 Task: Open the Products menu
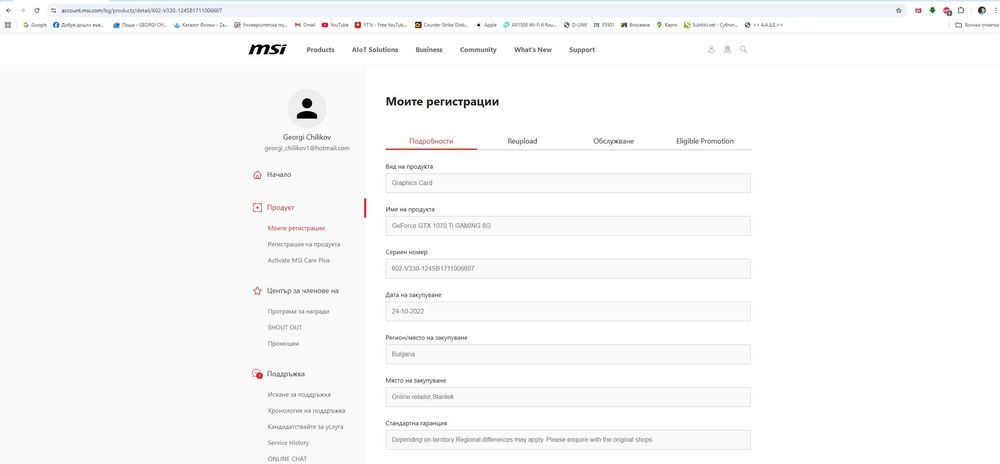coord(320,50)
